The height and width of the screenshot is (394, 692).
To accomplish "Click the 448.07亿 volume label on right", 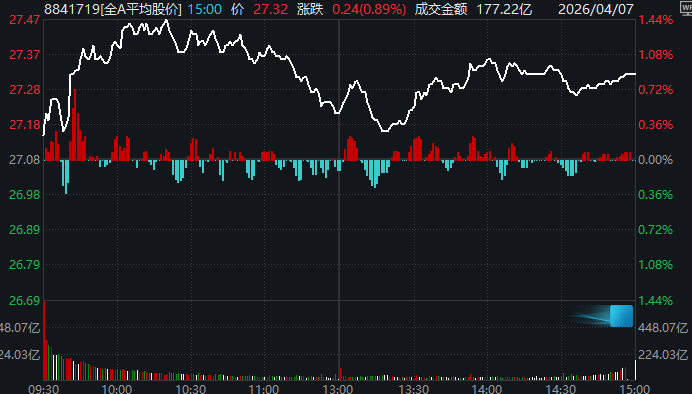I will point(663,328).
